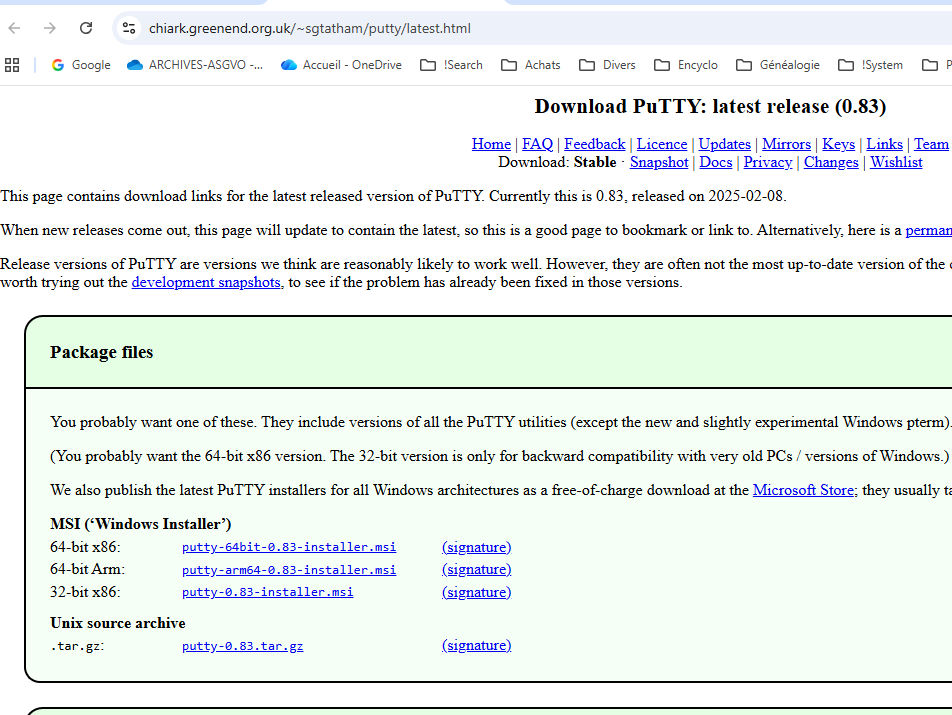Open signature for 64-bit x86 installer
Viewport: 952px width, 715px height.
477,547
